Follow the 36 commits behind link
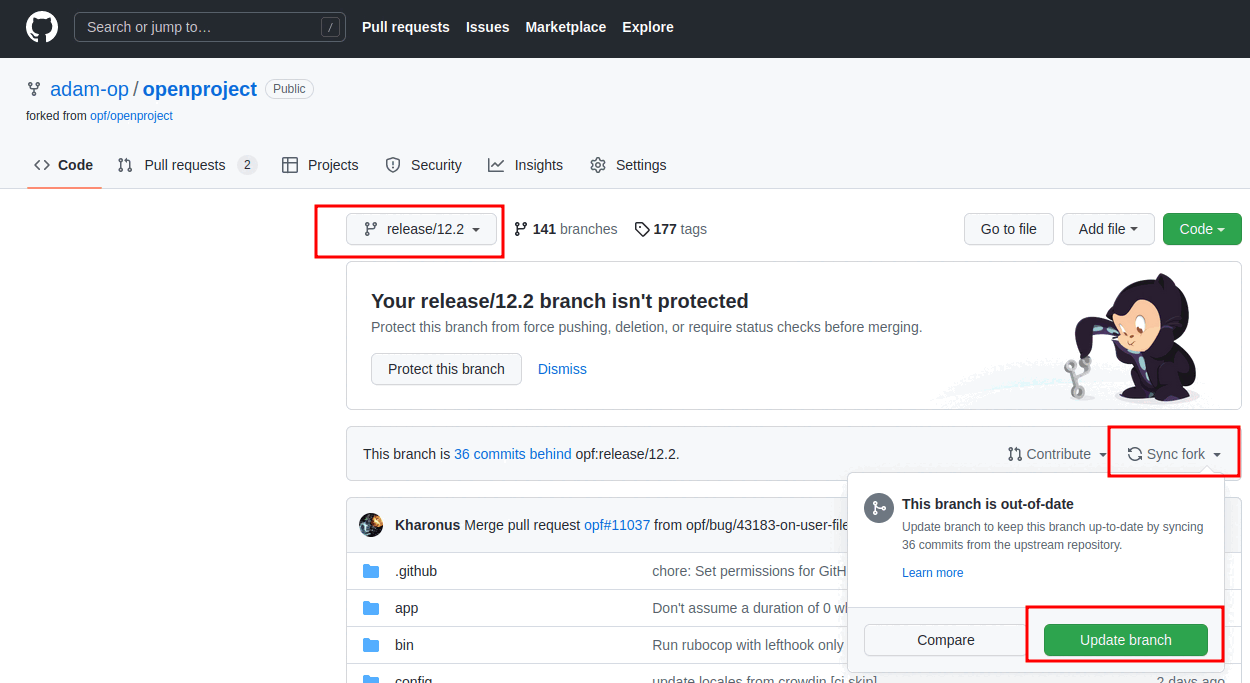 pyautogui.click(x=512, y=453)
